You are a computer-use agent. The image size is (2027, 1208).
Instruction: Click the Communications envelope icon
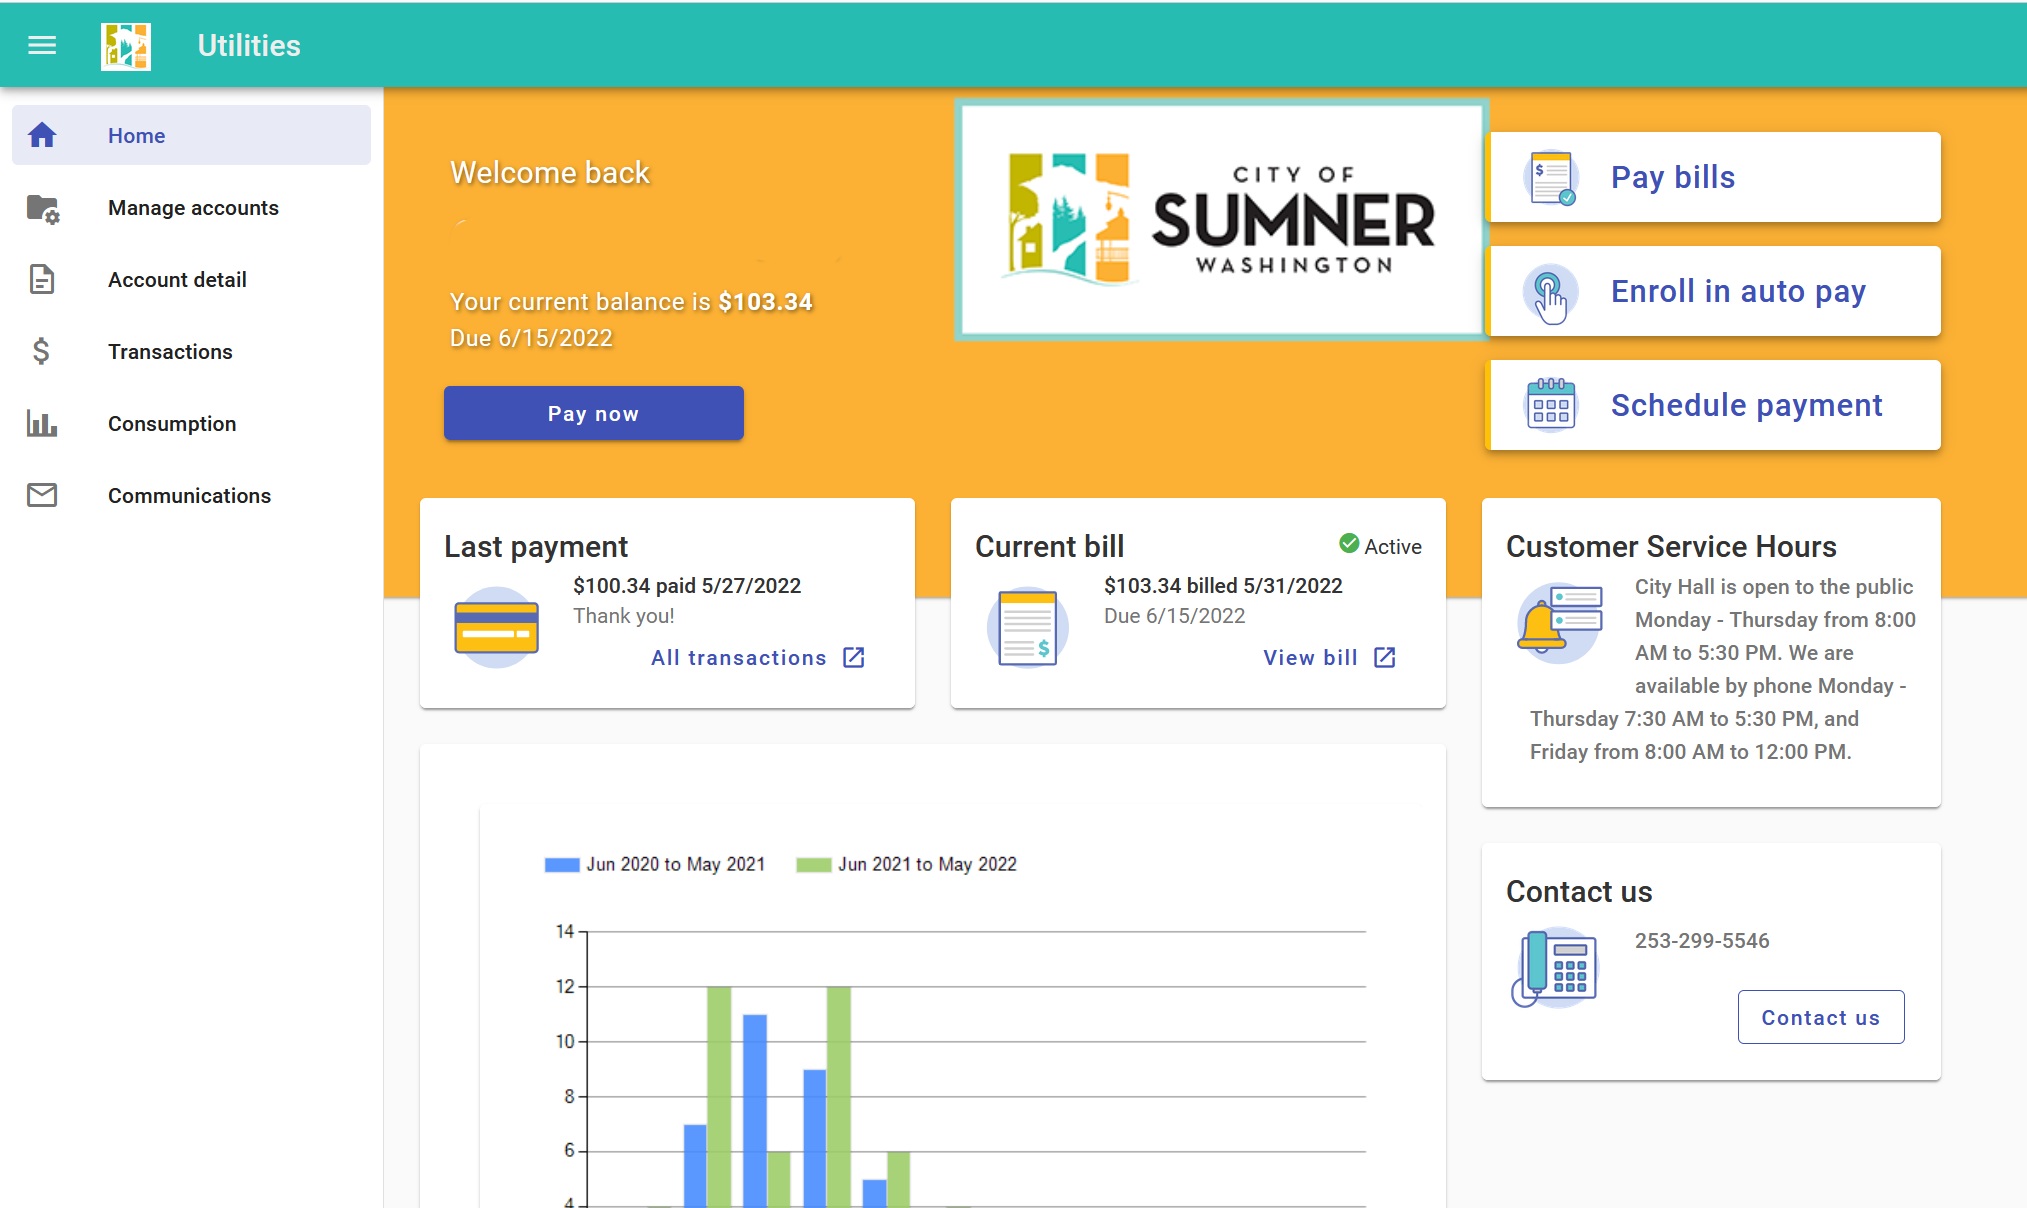tap(42, 496)
